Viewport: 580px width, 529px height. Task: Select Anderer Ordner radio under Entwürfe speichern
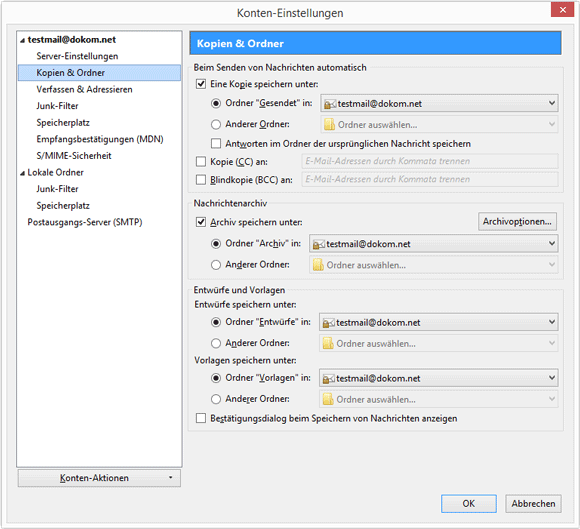(x=216, y=343)
